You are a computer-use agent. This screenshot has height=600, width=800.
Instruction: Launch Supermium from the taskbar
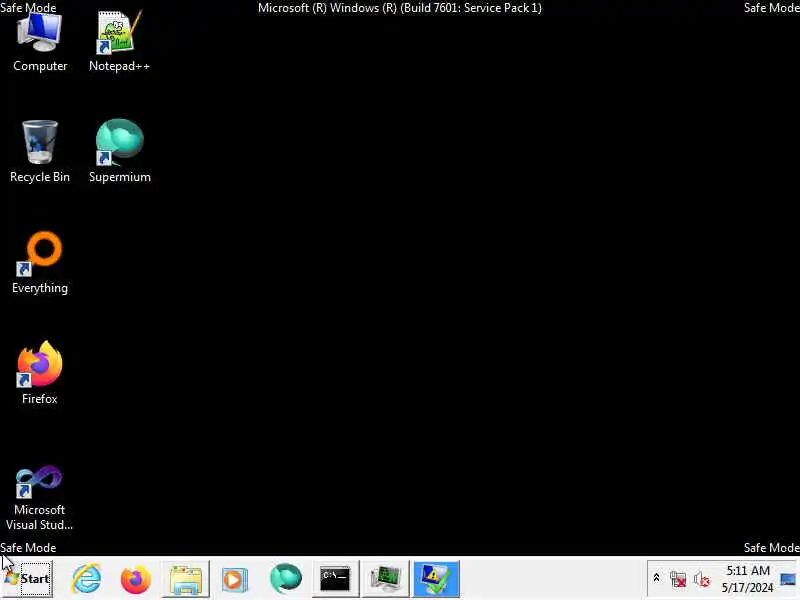[285, 579]
